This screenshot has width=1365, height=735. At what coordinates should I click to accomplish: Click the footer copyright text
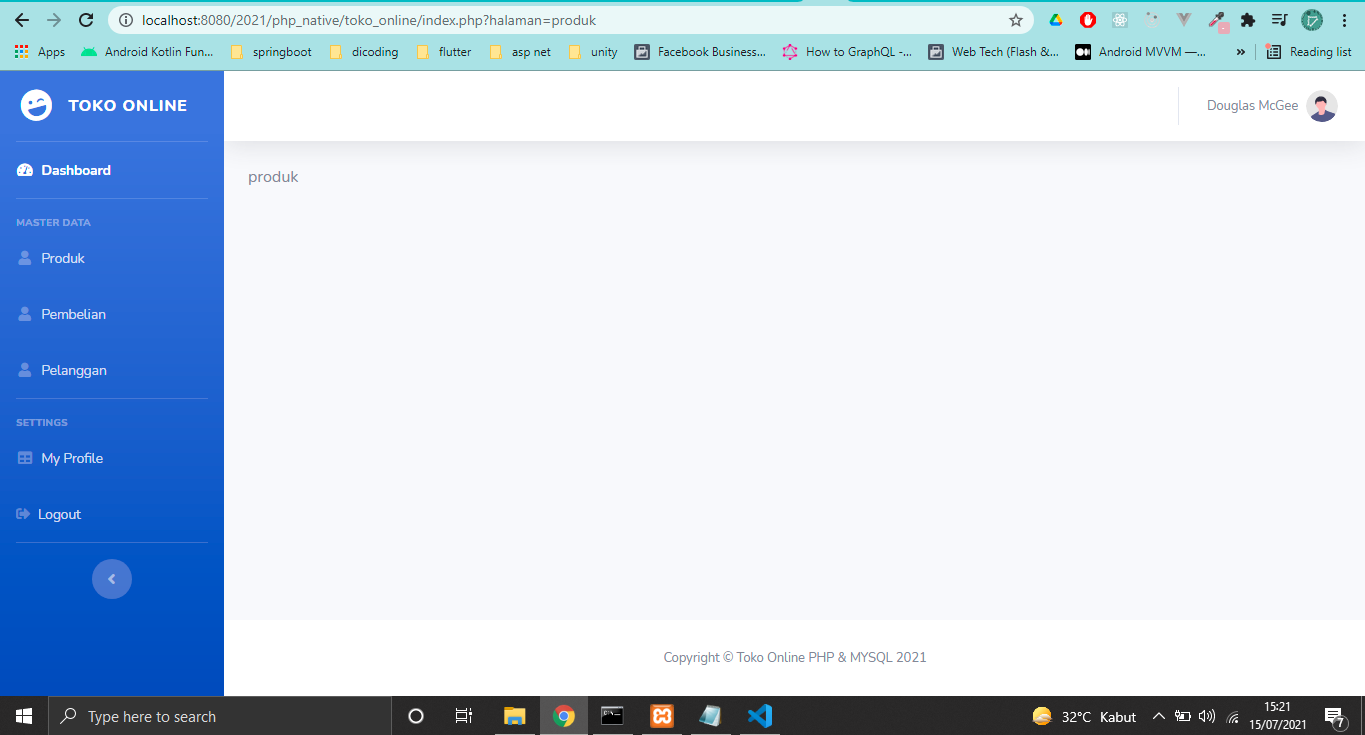(x=795, y=657)
